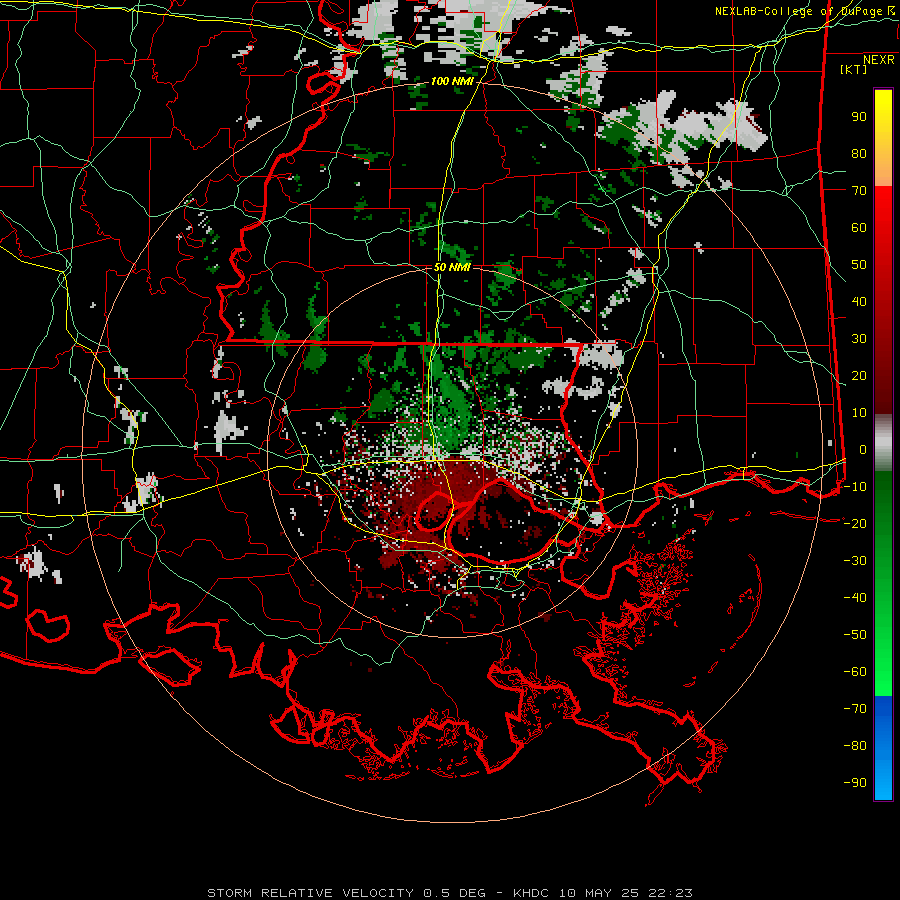The image size is (900, 900).
Task: Click the -40 knot scale label
Action: 855,598
